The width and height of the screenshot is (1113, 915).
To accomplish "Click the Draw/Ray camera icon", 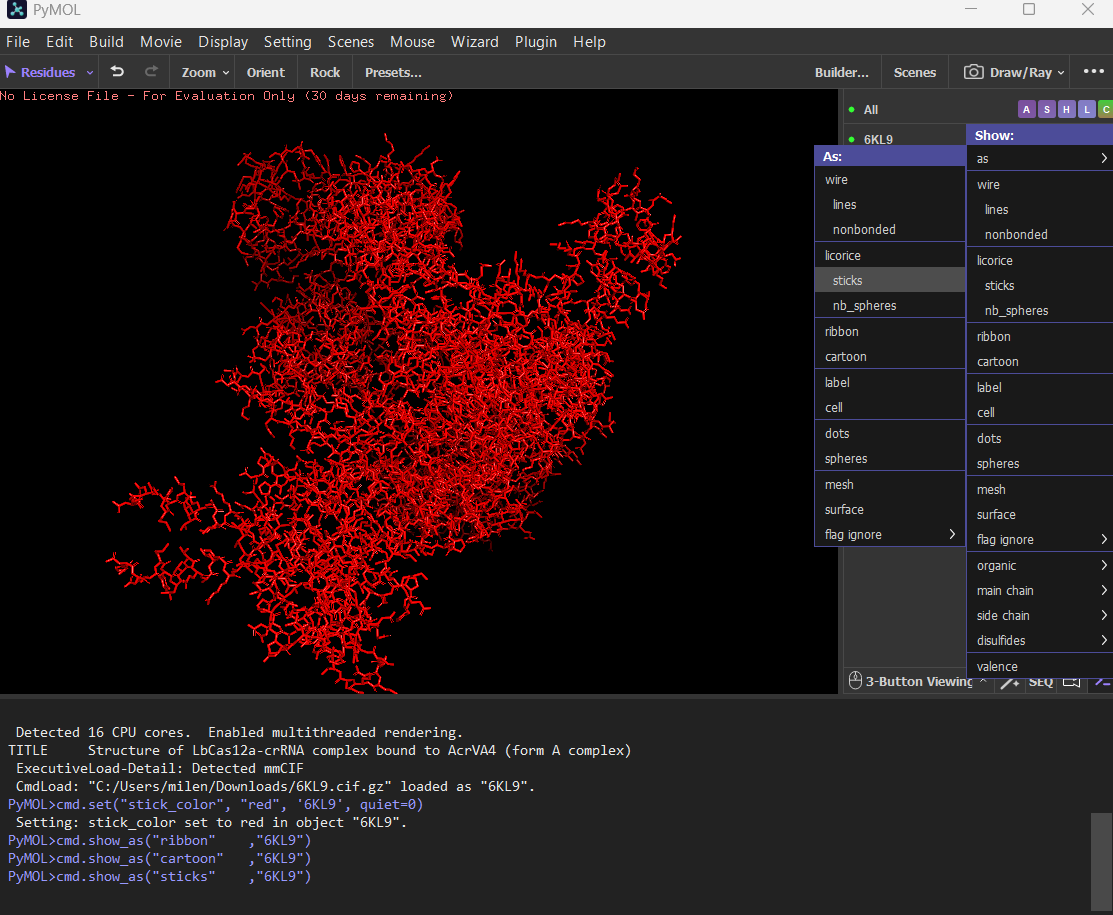I will click(x=973, y=72).
